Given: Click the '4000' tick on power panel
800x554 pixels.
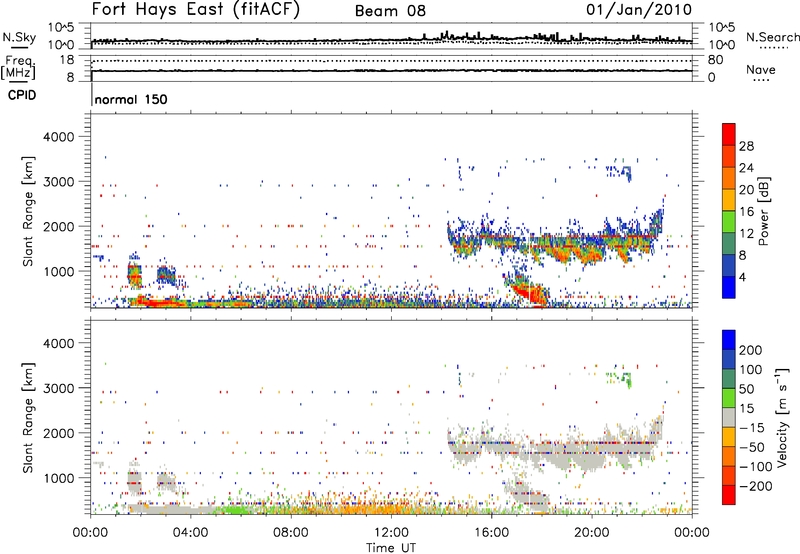Looking at the screenshot, I should coord(58,137).
